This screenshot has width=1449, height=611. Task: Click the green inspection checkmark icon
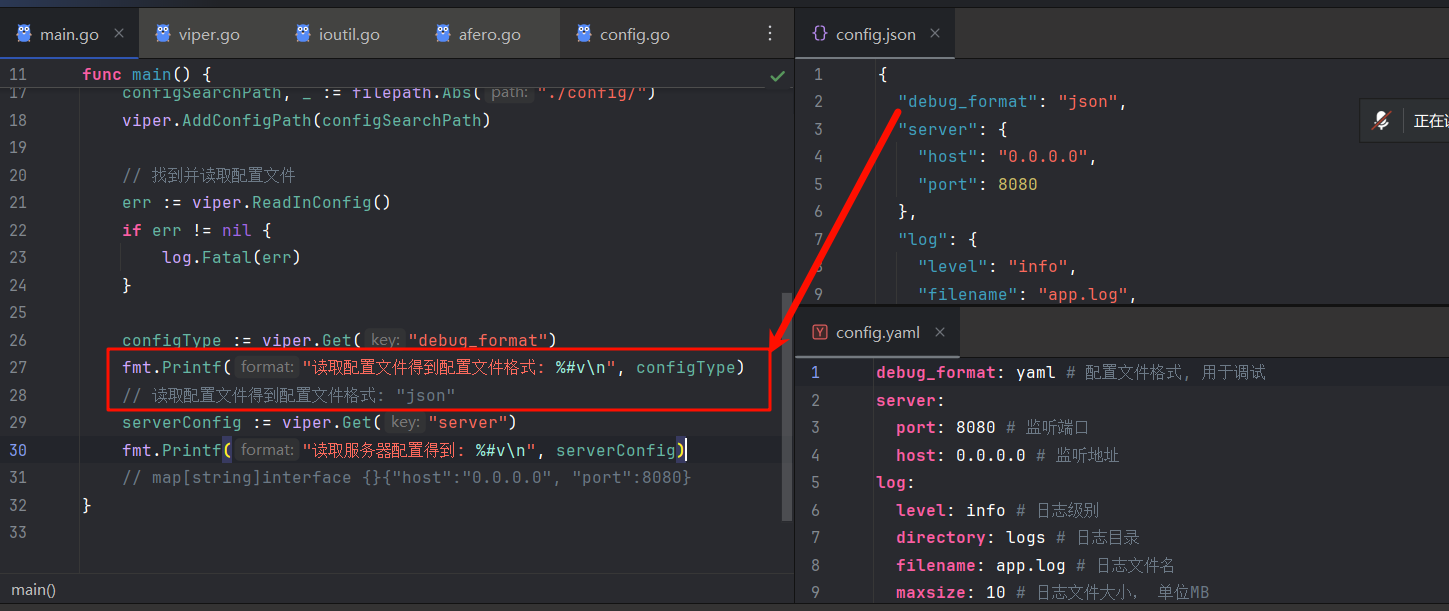coord(777,75)
